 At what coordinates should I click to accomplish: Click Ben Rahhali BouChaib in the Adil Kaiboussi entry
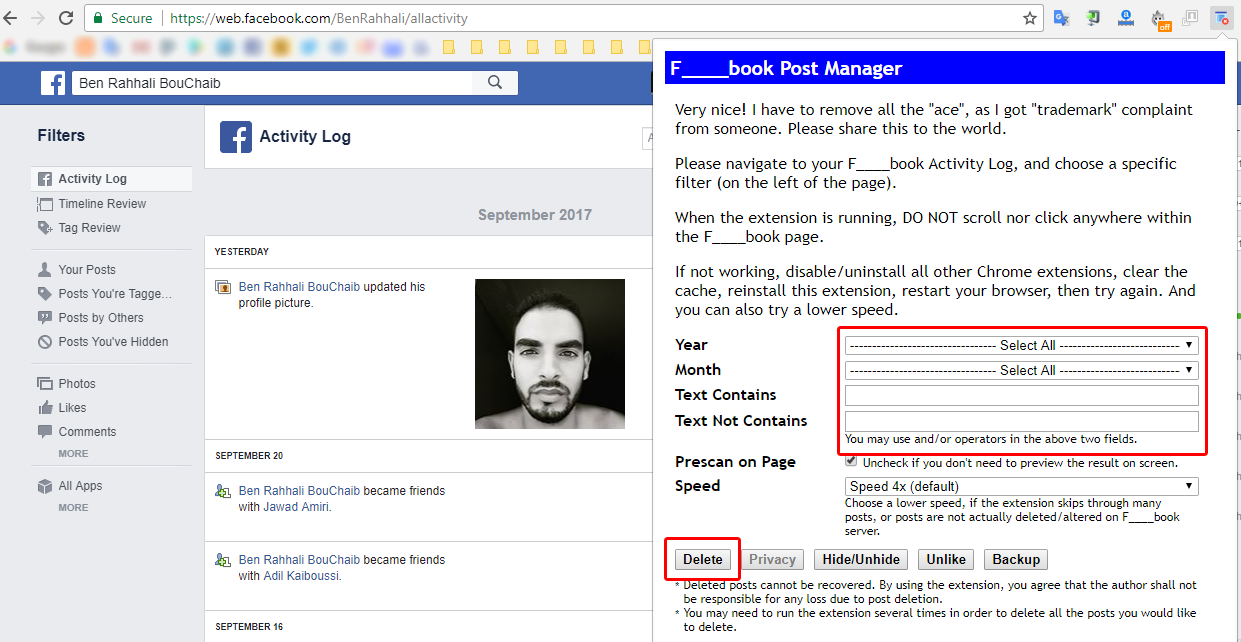click(x=299, y=560)
